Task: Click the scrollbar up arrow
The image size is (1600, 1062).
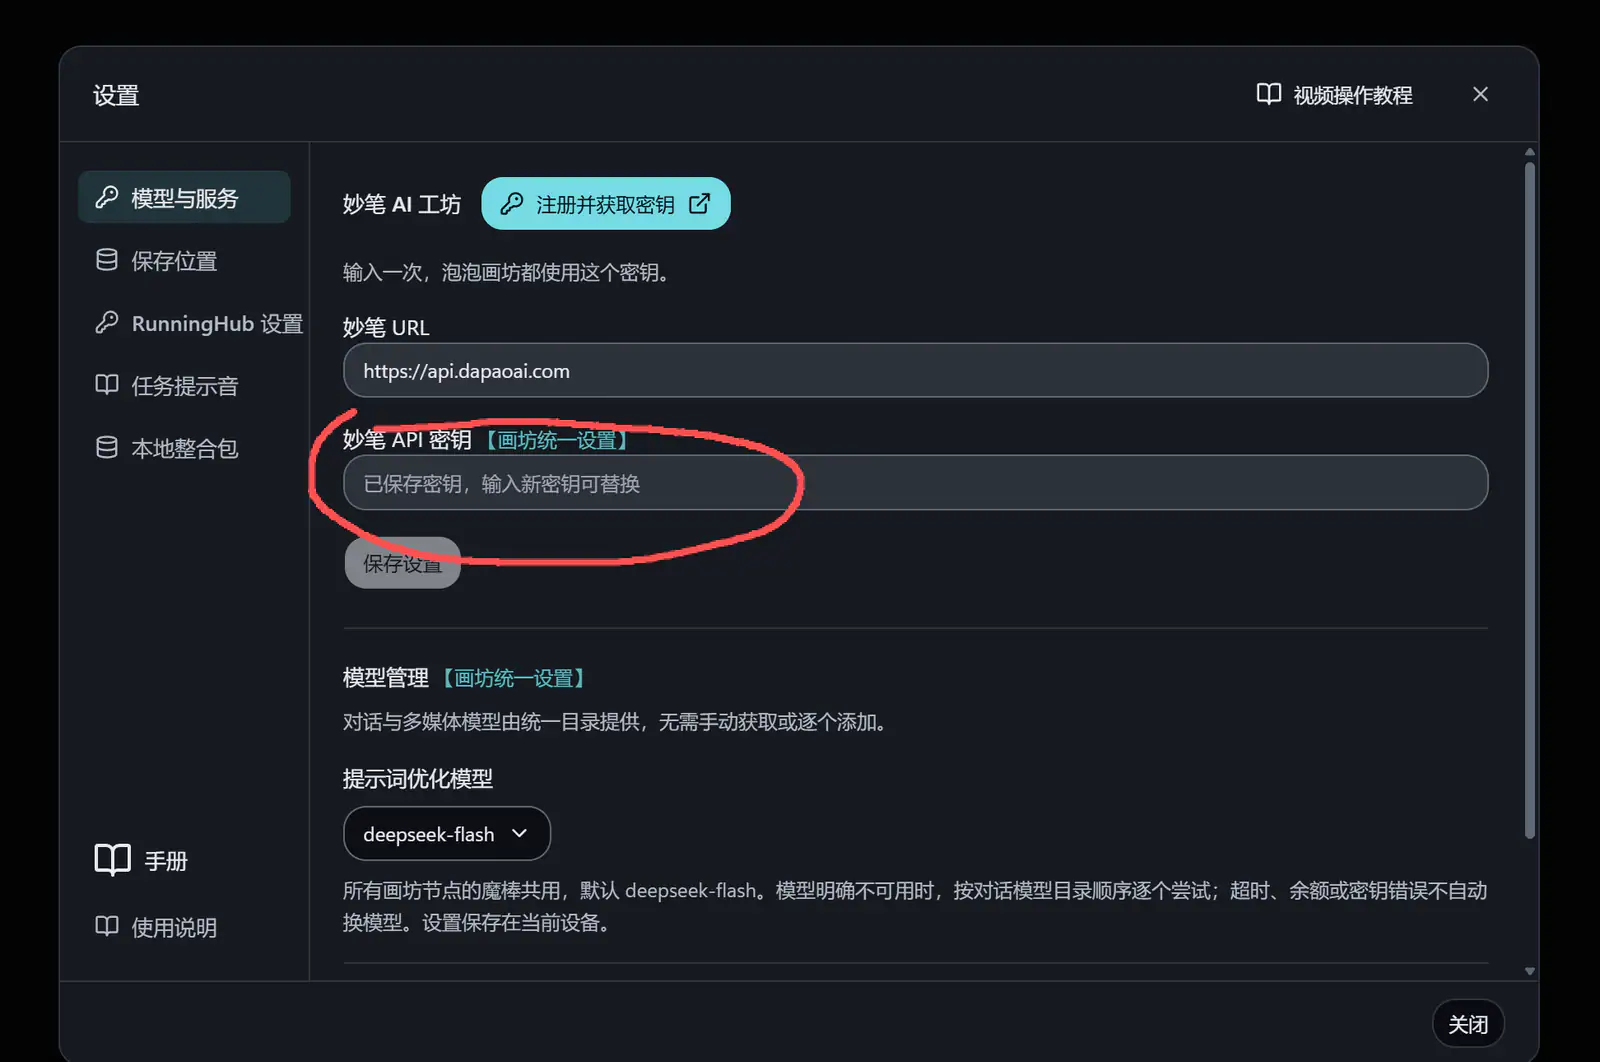Action: 1529,152
